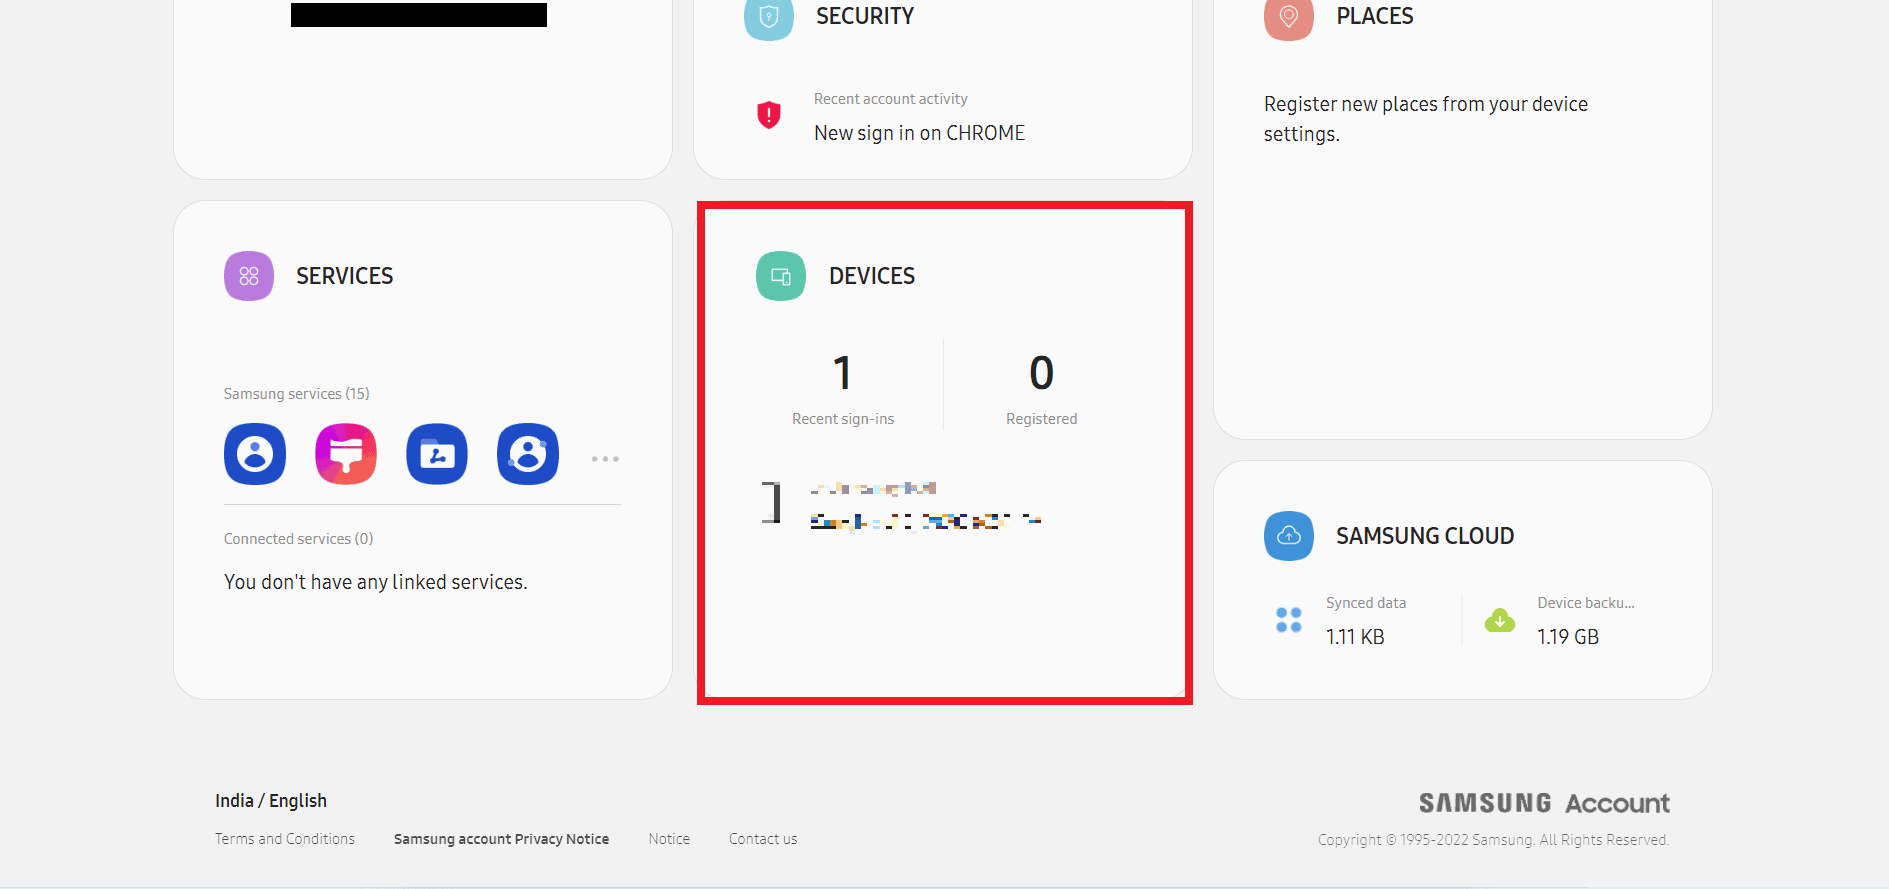Open Terms and Conditions link
Viewport: 1889px width, 889px height.
285,839
